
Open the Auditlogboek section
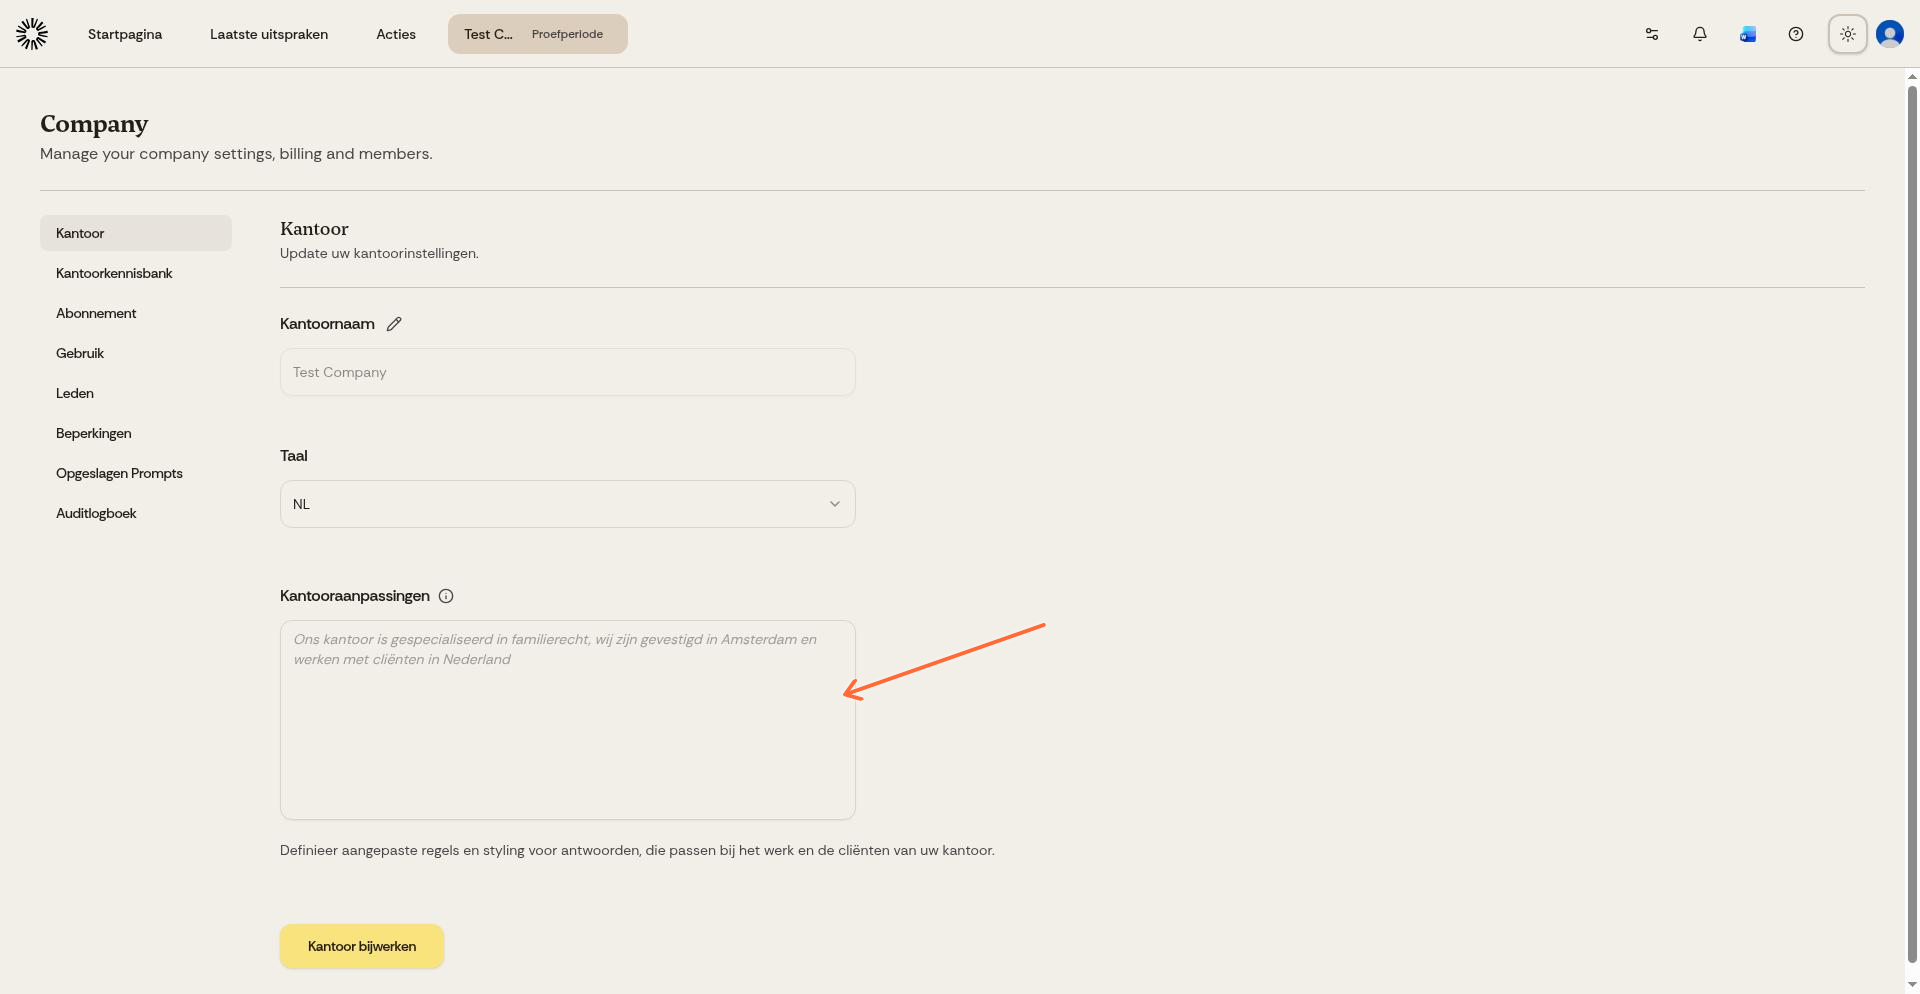pos(136,513)
